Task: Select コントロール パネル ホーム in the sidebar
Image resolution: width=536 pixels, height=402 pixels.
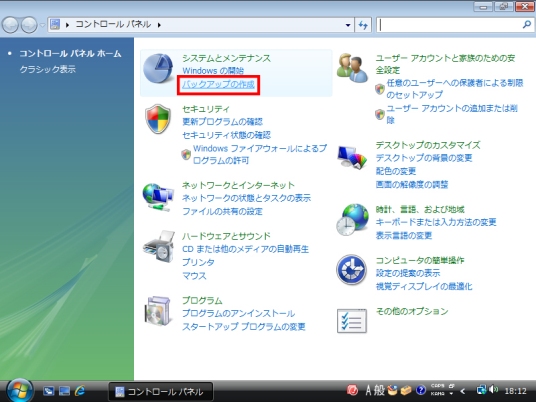Action: coord(70,54)
